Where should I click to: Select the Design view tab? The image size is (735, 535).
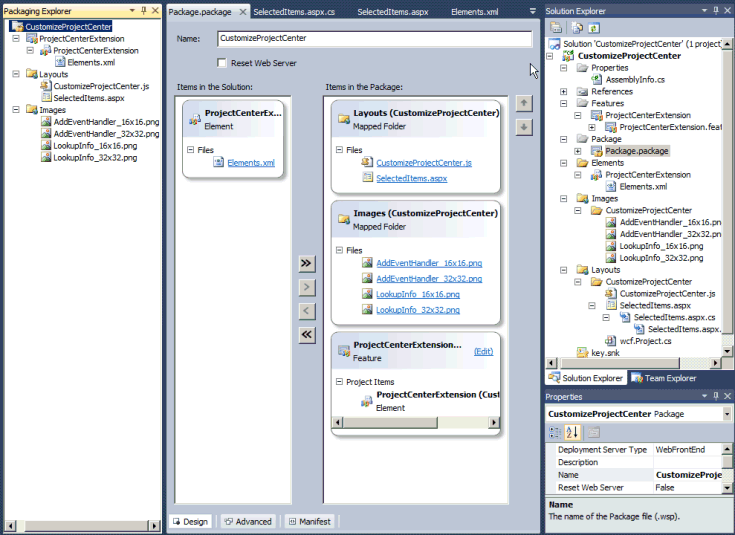click(x=190, y=521)
